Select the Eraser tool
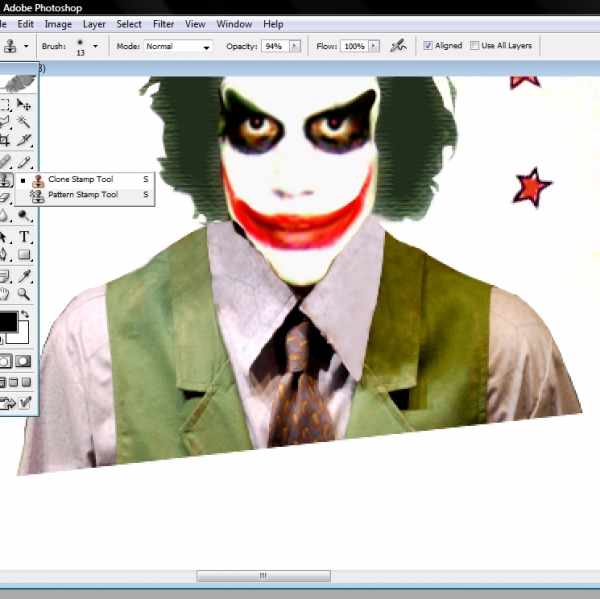The image size is (600, 599). point(5,198)
